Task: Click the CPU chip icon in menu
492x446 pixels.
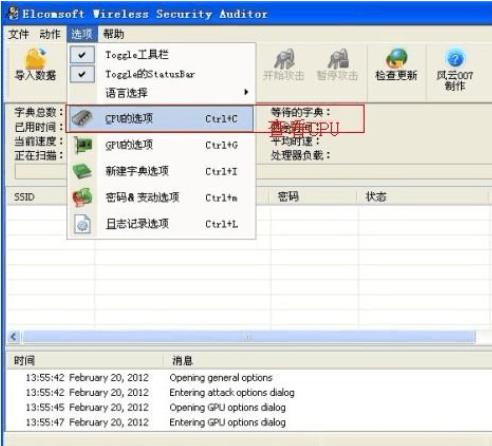Action: pos(82,119)
